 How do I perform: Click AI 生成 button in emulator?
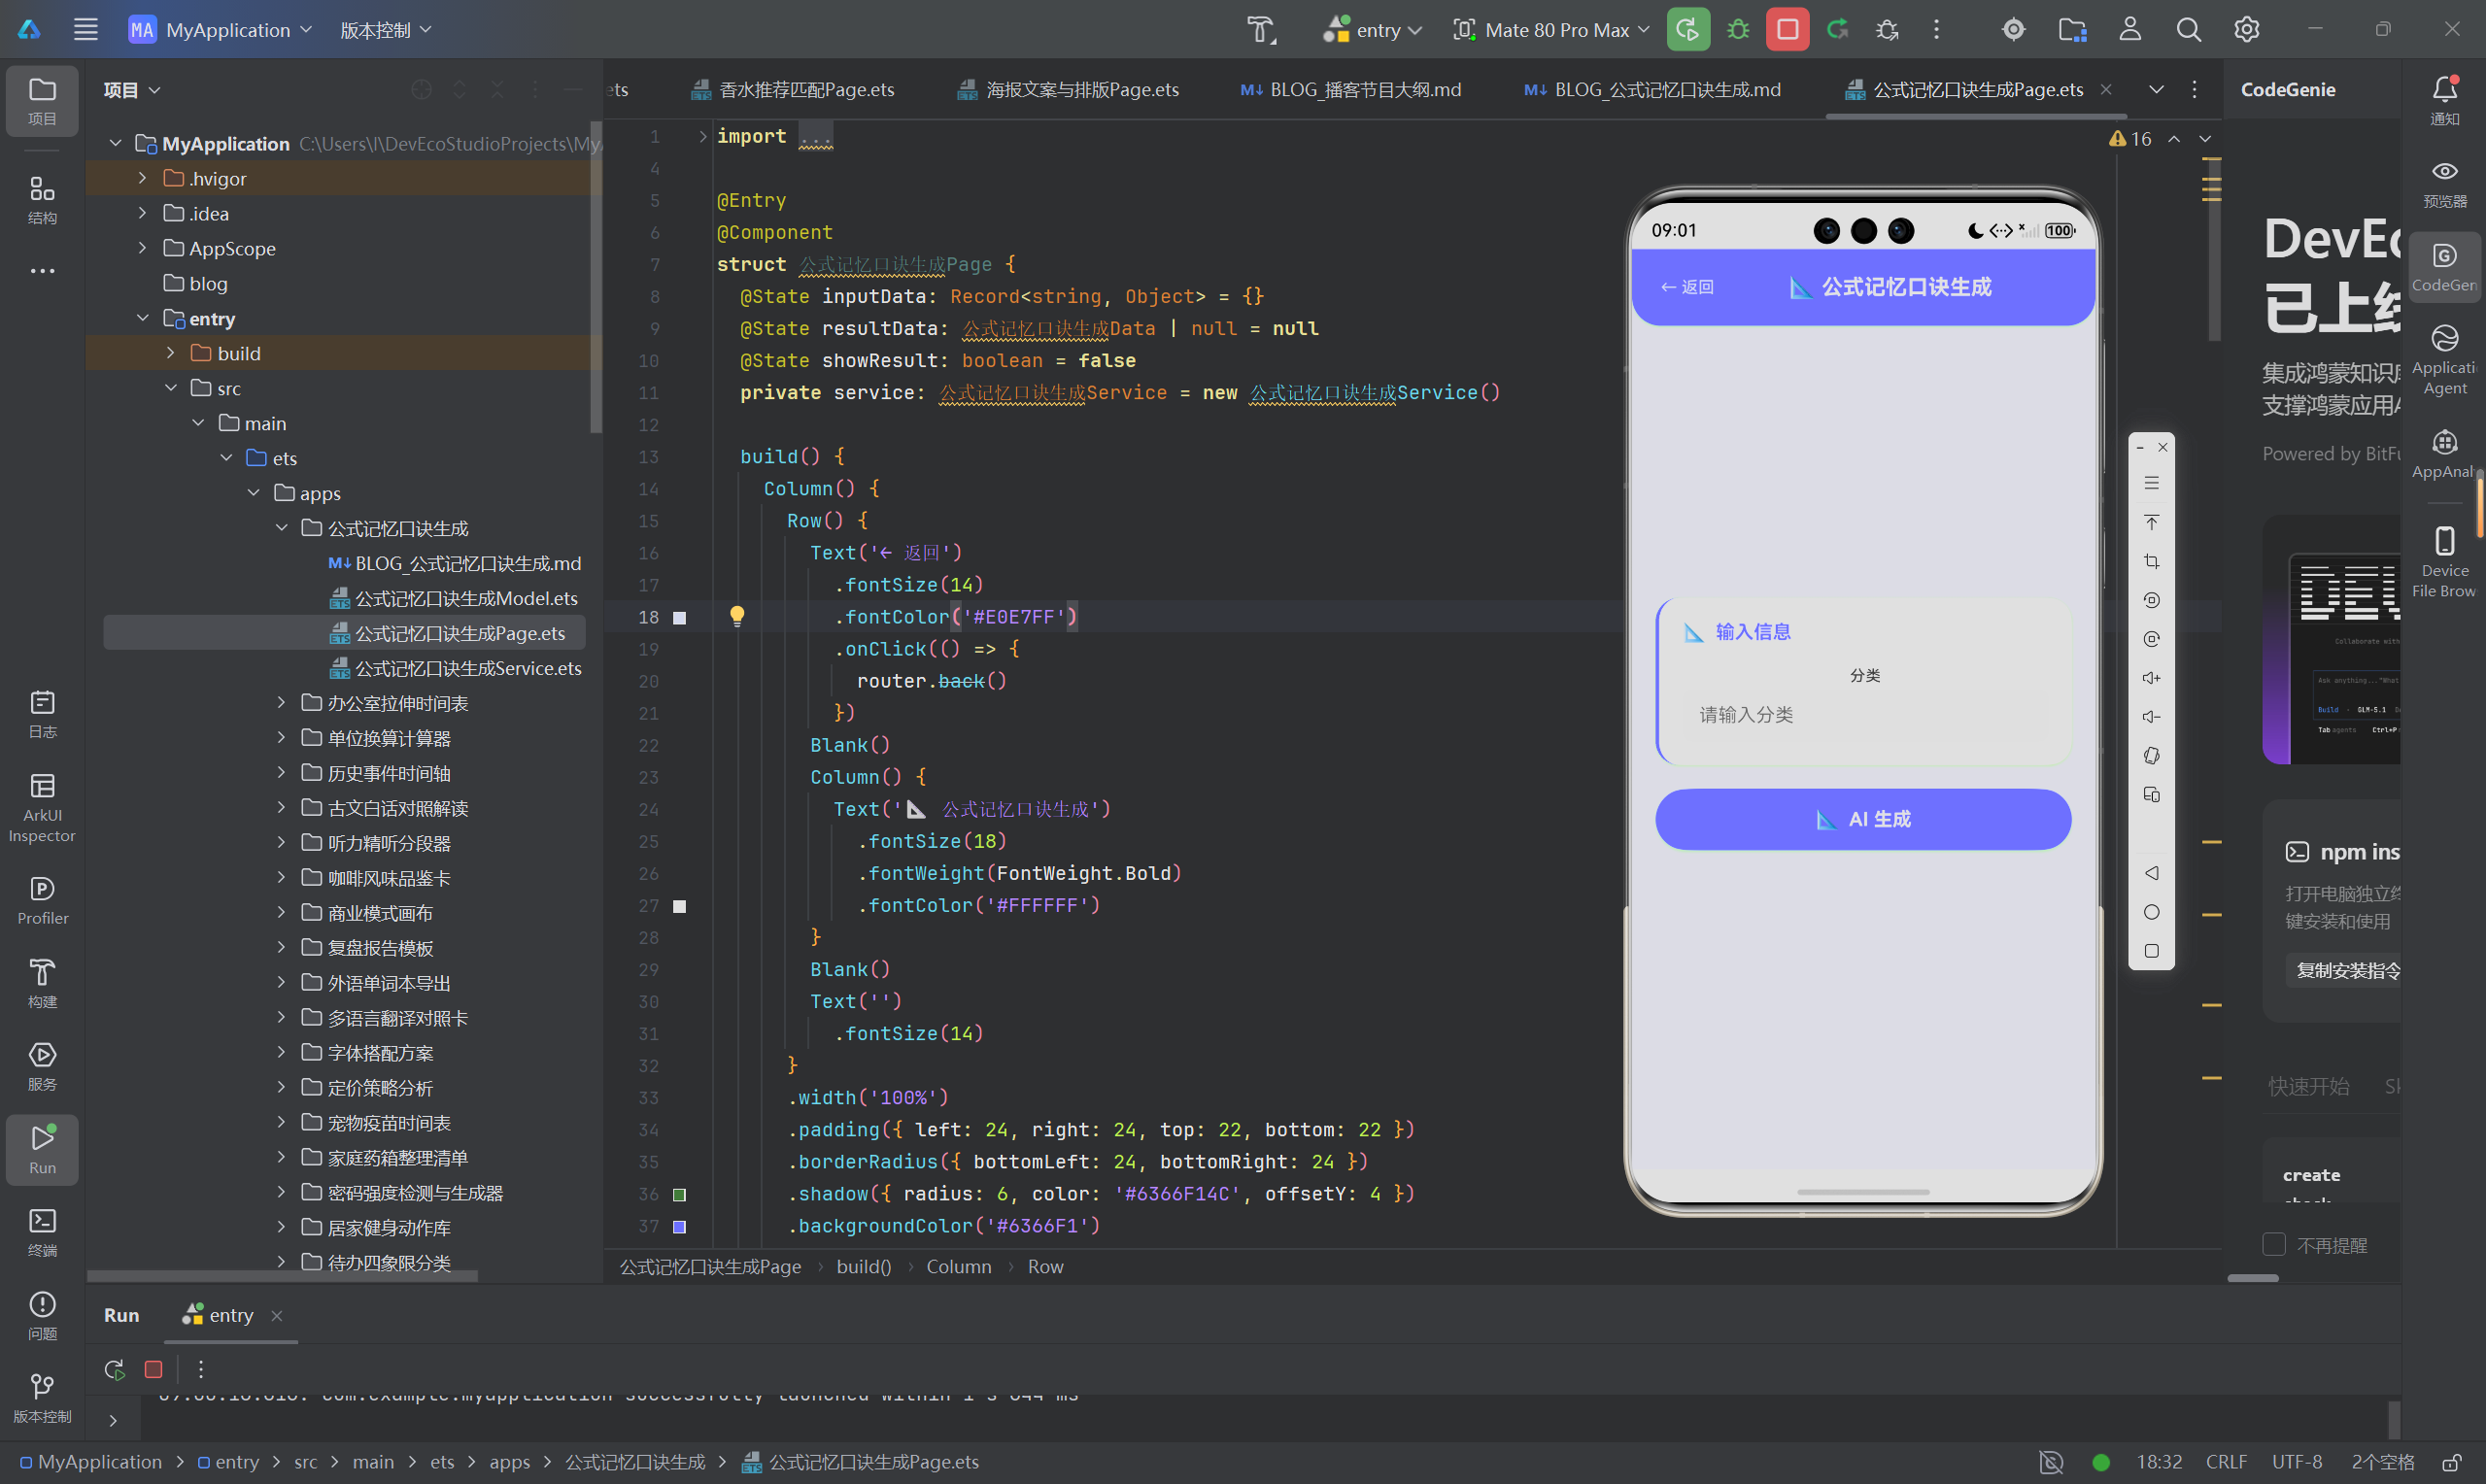1862,819
